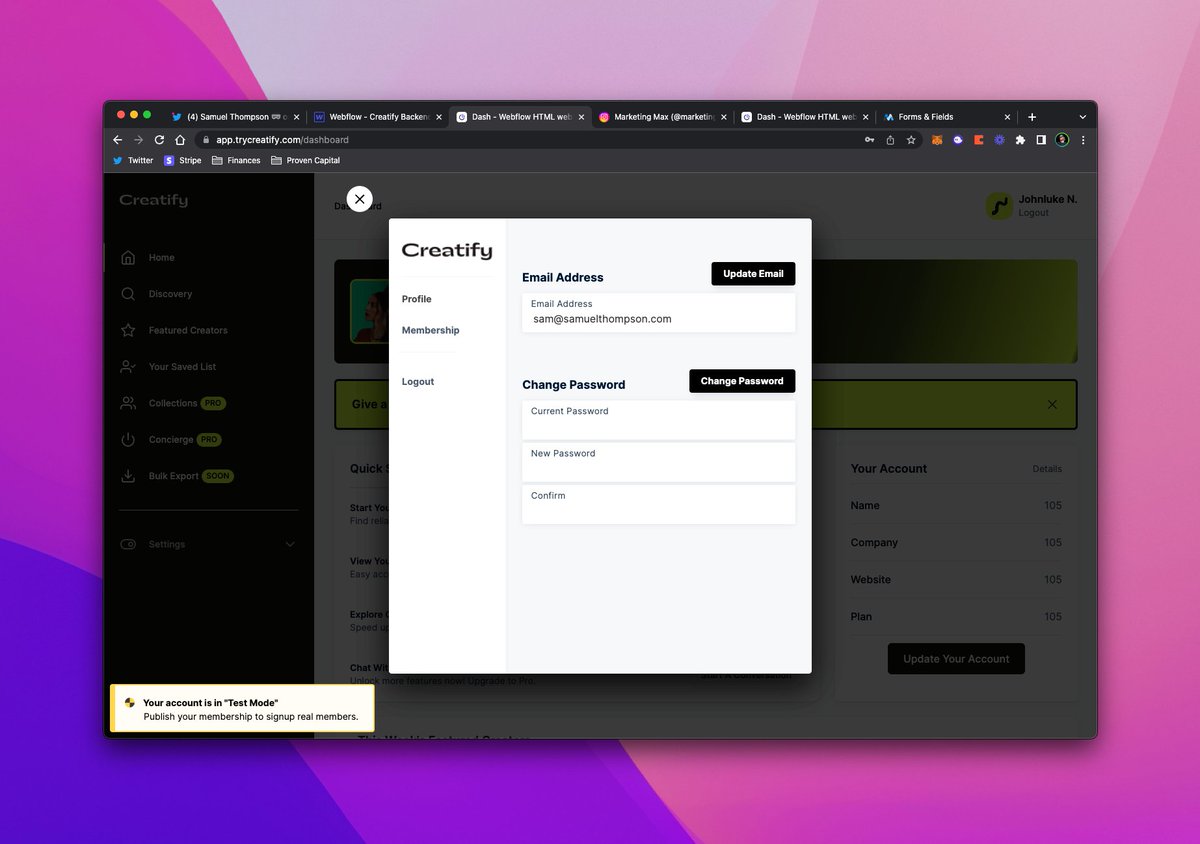Click Update Your Account button

coord(956,659)
